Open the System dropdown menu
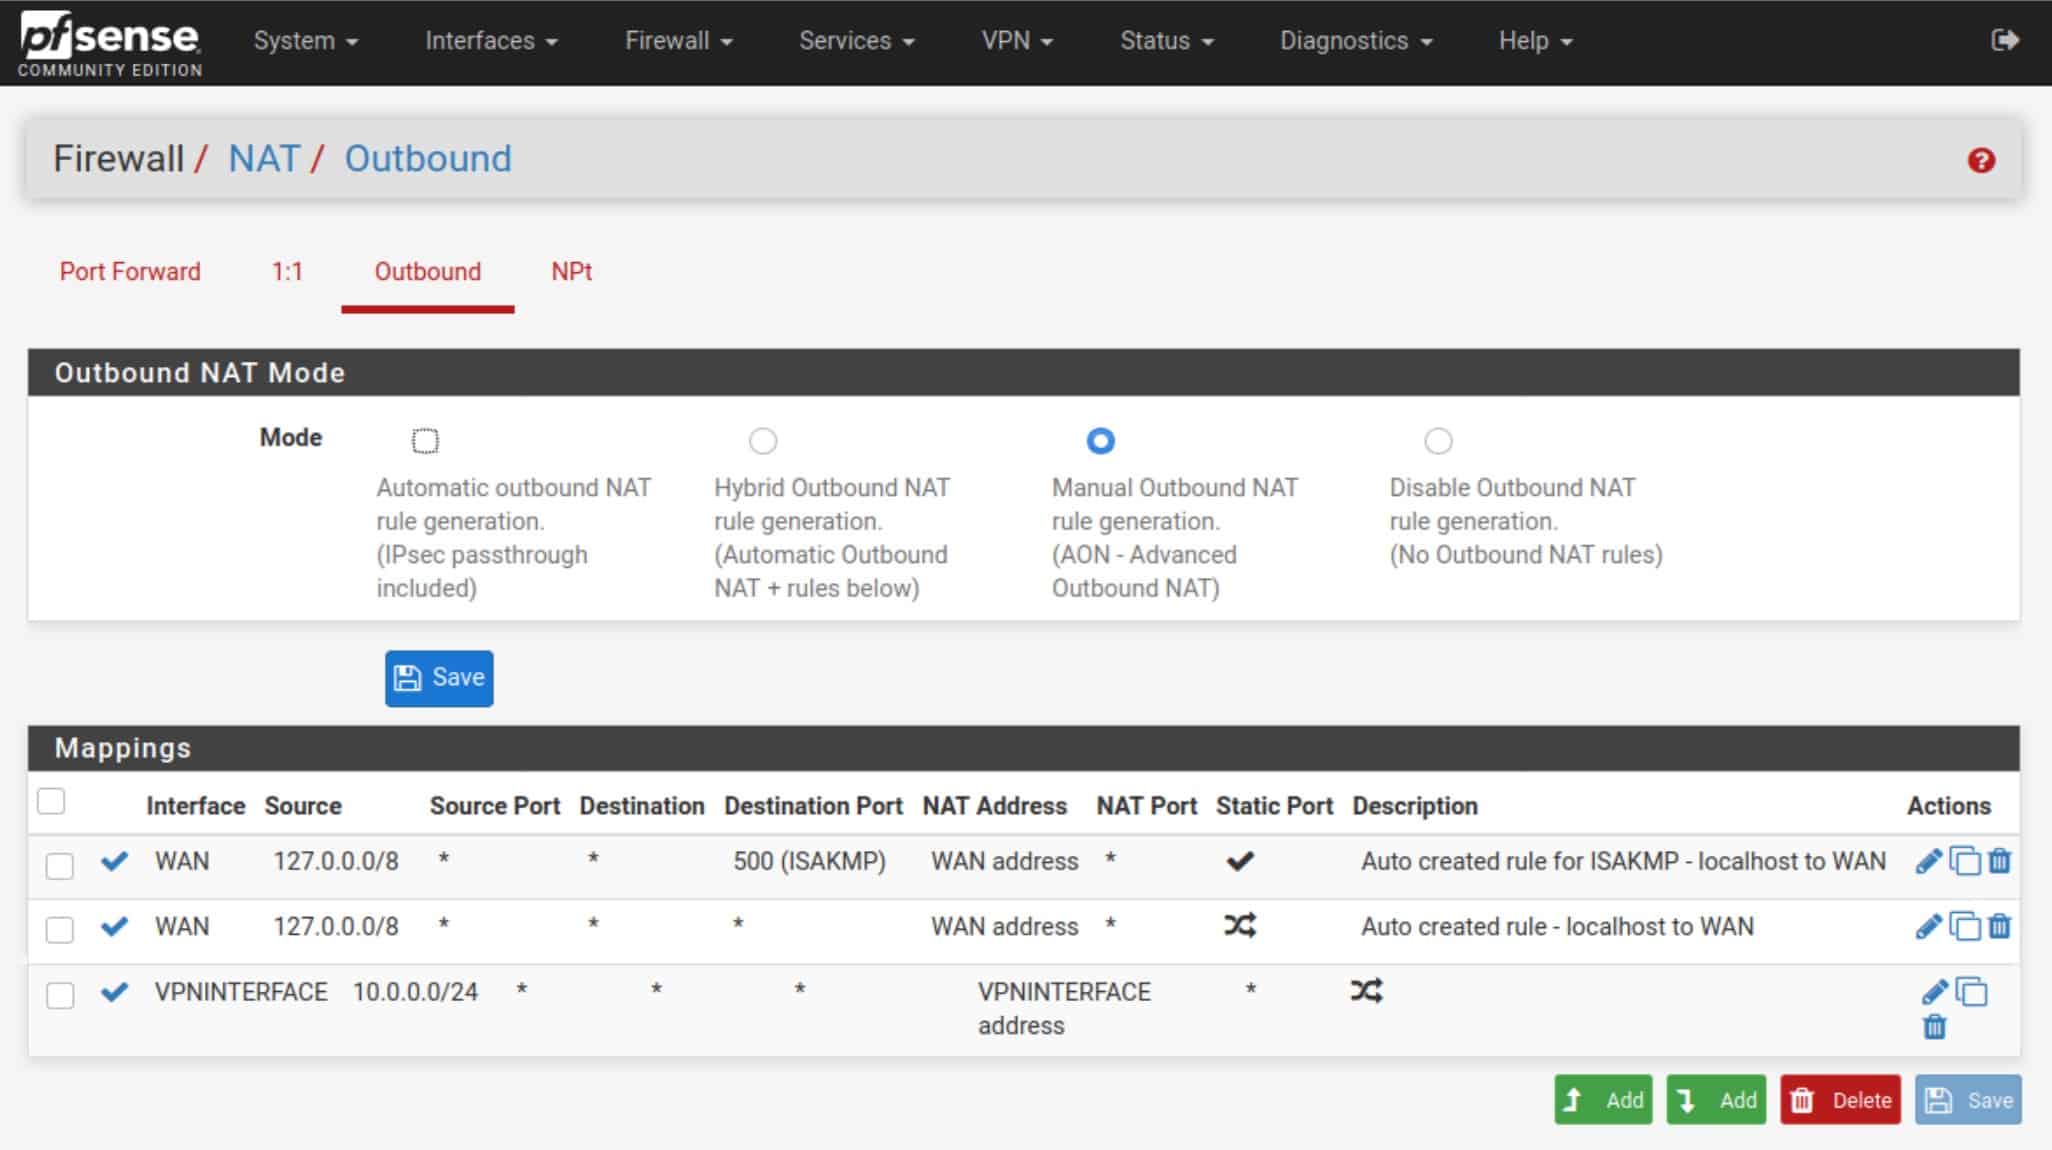 coord(306,41)
